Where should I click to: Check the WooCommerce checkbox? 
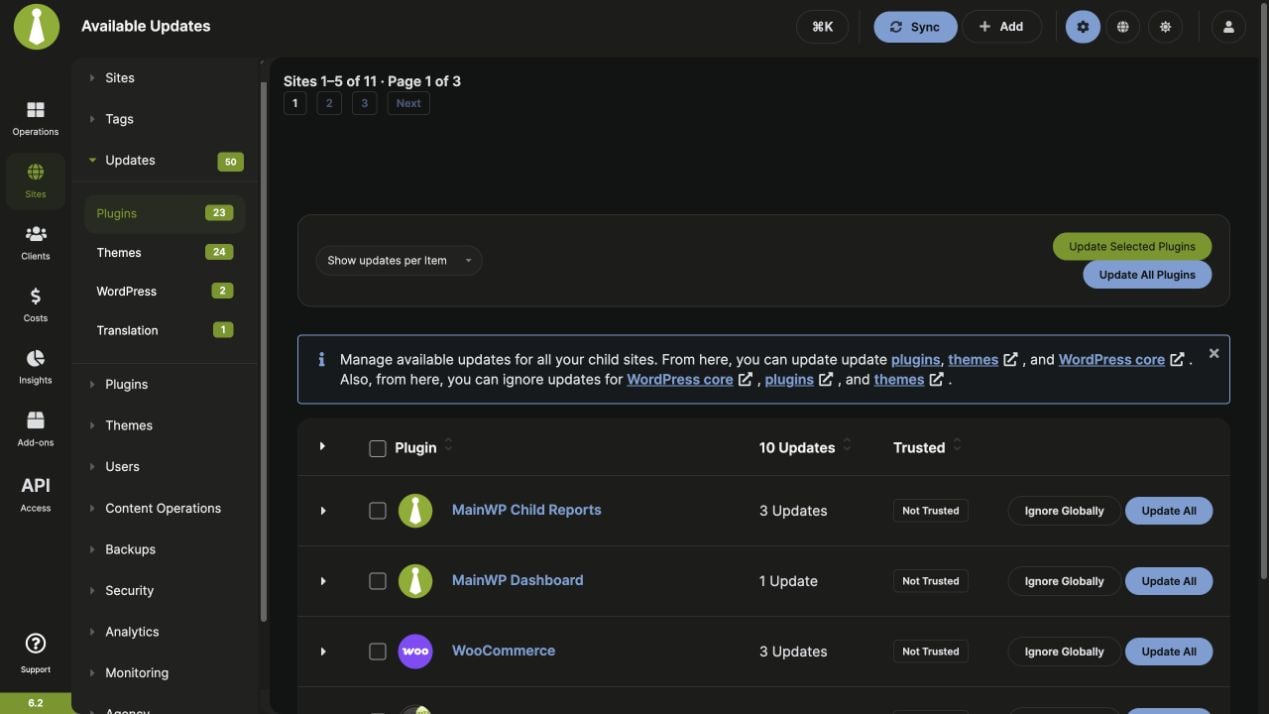(x=377, y=651)
